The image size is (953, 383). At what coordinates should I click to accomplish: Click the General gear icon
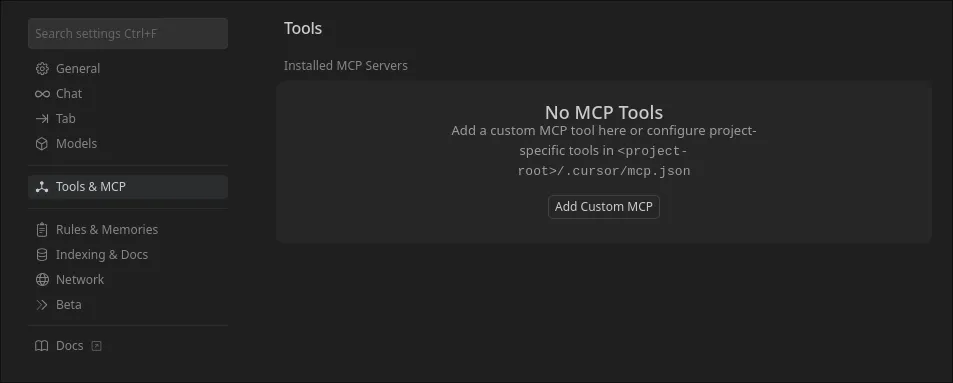[42, 69]
